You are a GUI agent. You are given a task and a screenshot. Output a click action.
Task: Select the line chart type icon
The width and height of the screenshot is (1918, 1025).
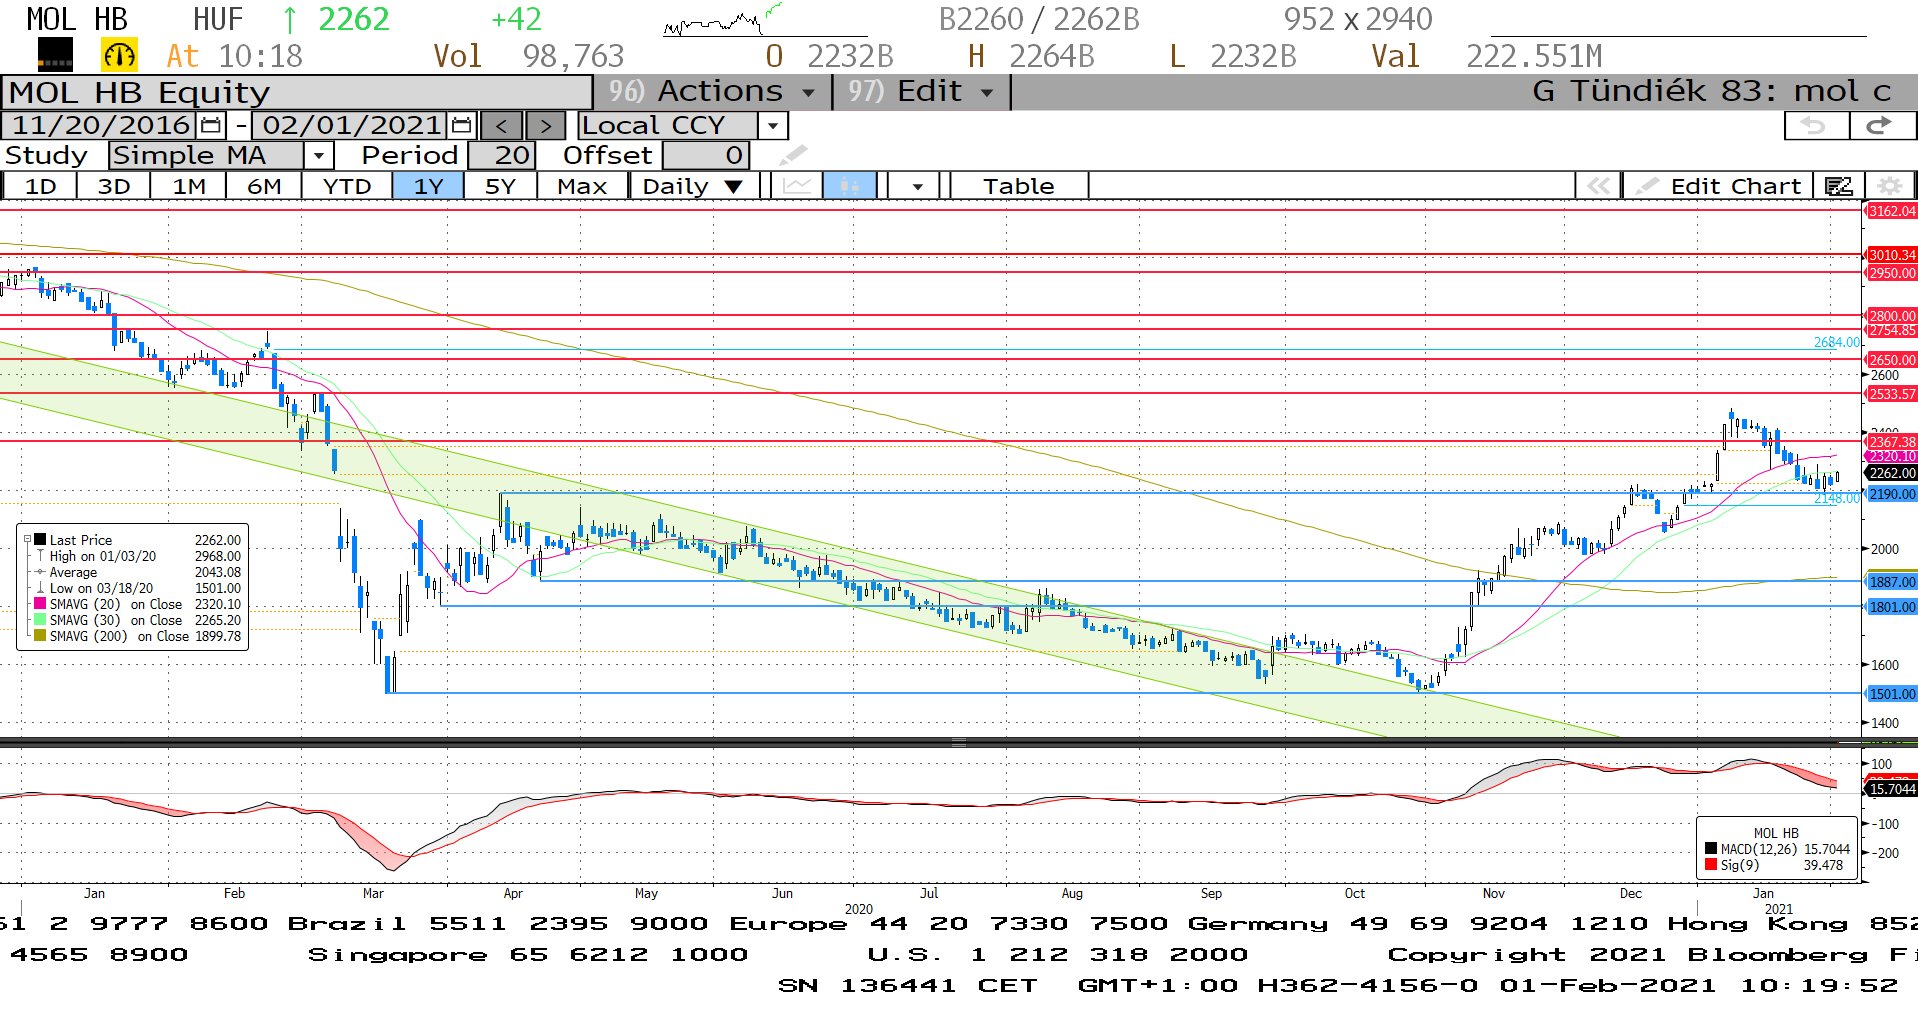click(797, 186)
